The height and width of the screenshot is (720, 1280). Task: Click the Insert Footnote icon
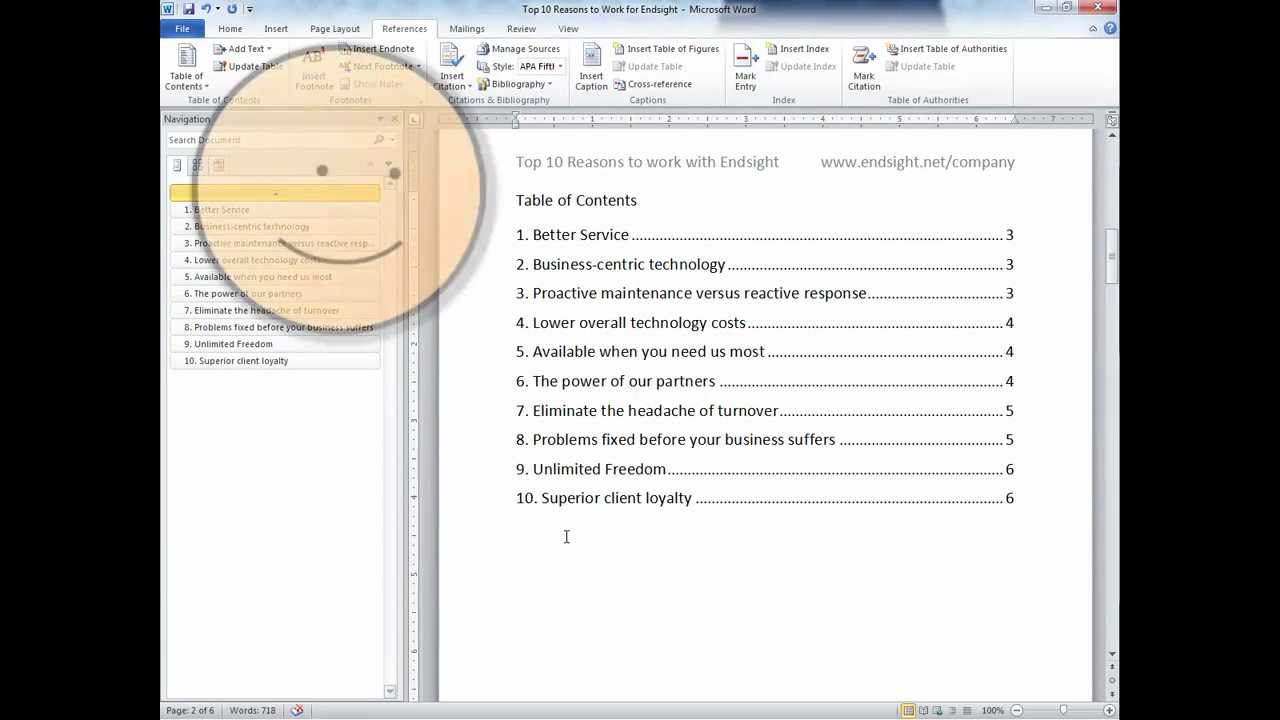(x=313, y=67)
